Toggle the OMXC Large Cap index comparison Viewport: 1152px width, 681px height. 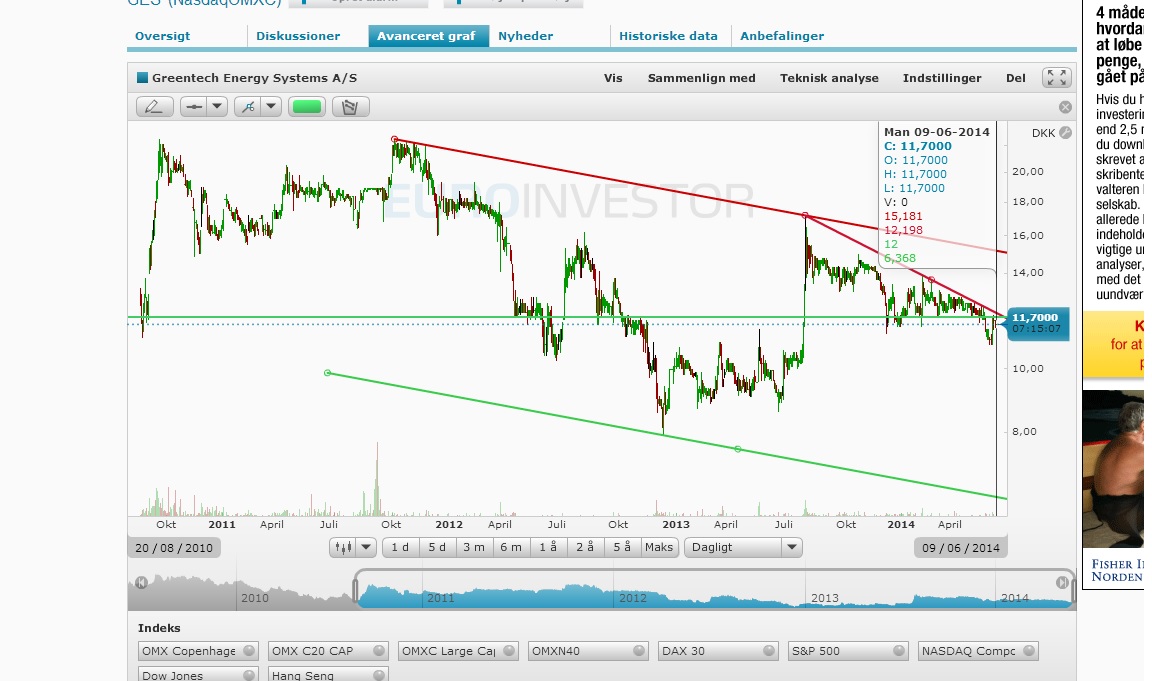pos(458,651)
